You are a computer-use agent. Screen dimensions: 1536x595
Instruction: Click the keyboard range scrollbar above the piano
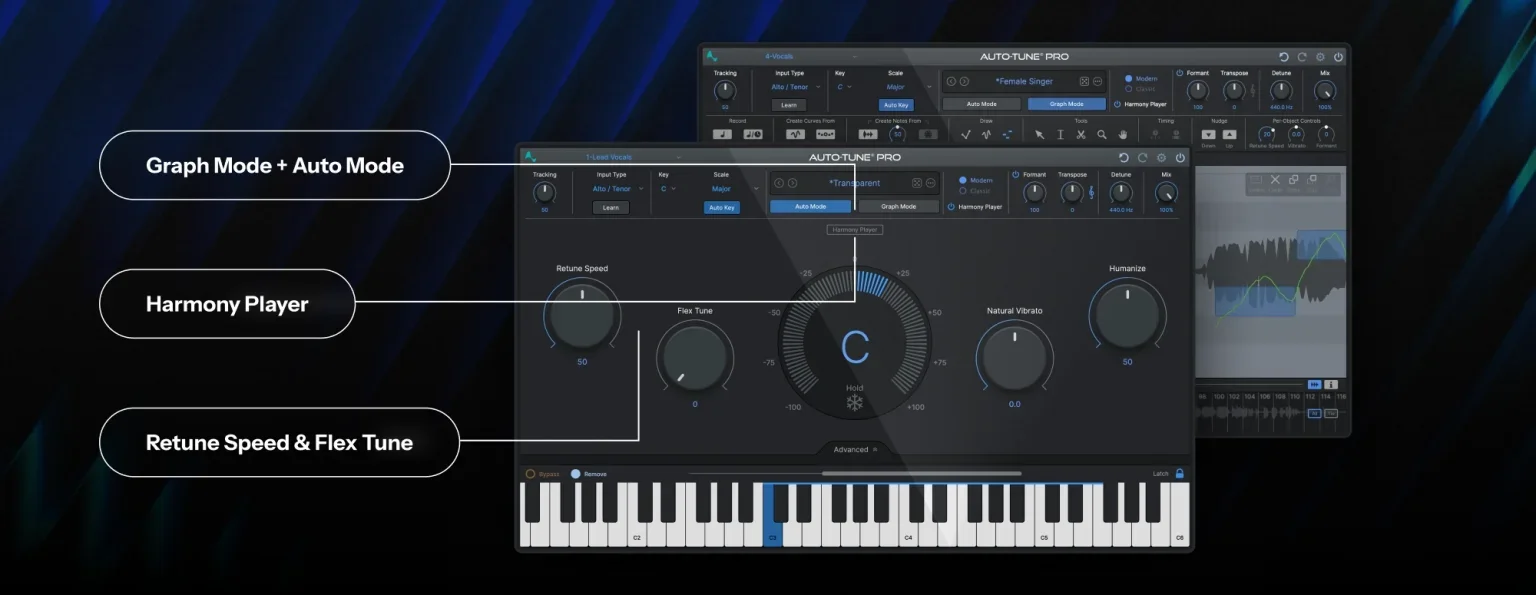[x=921, y=473]
